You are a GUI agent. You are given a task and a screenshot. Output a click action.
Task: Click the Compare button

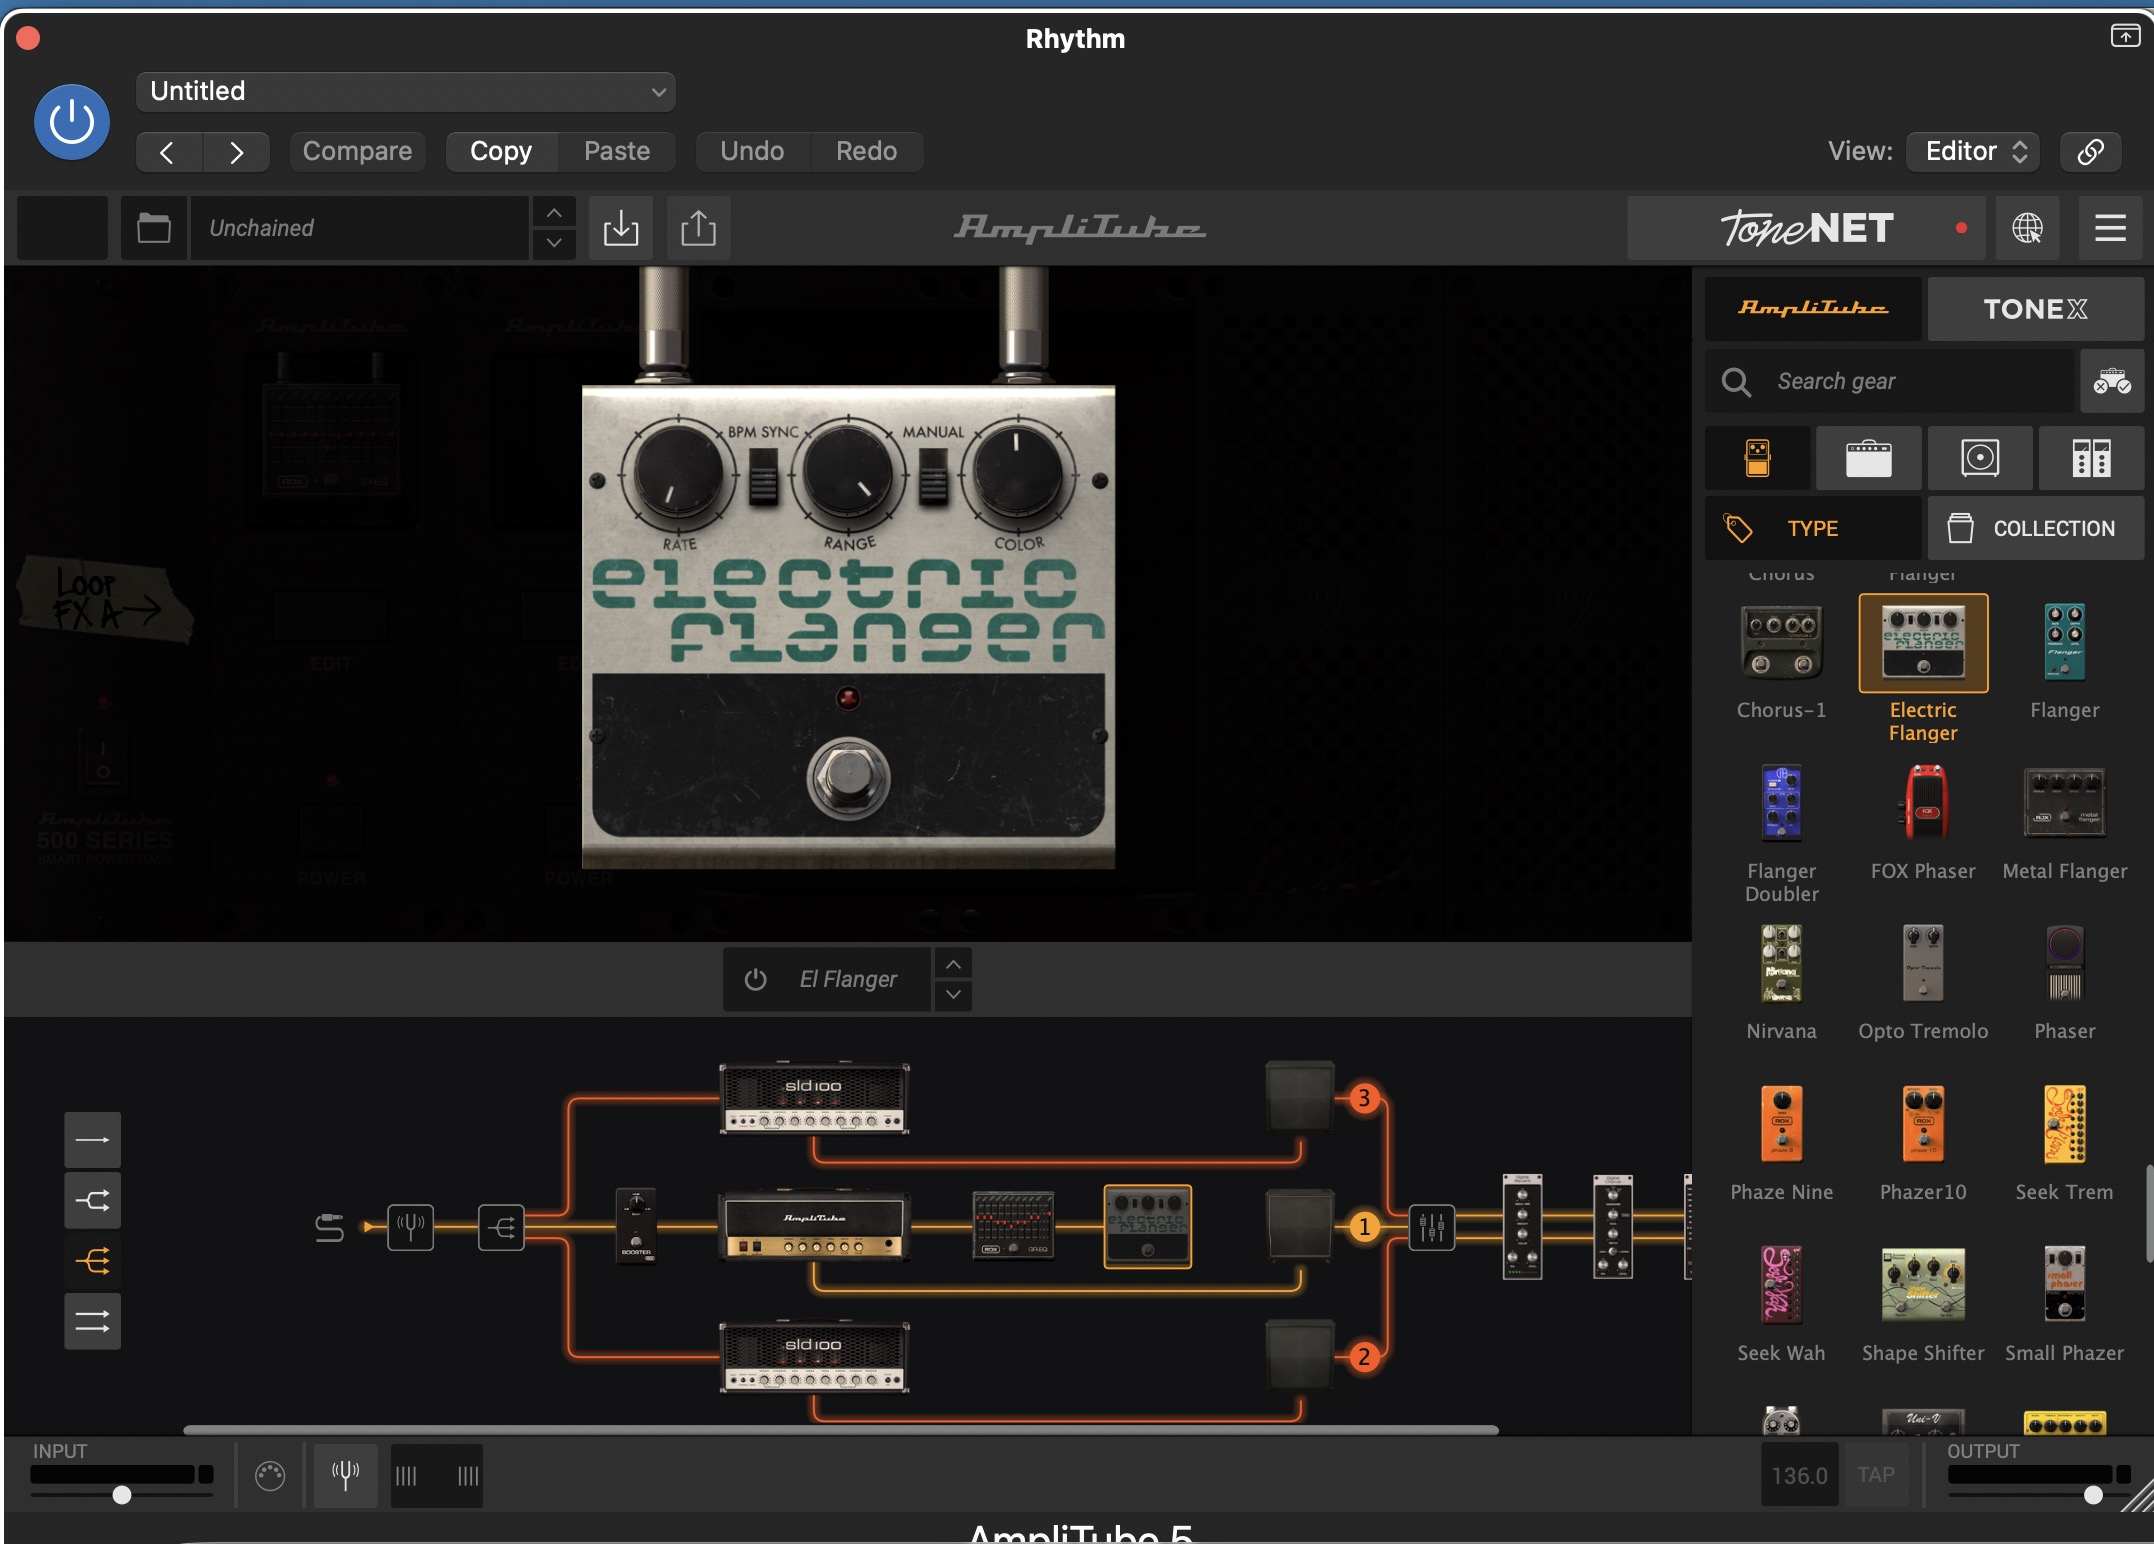357,151
